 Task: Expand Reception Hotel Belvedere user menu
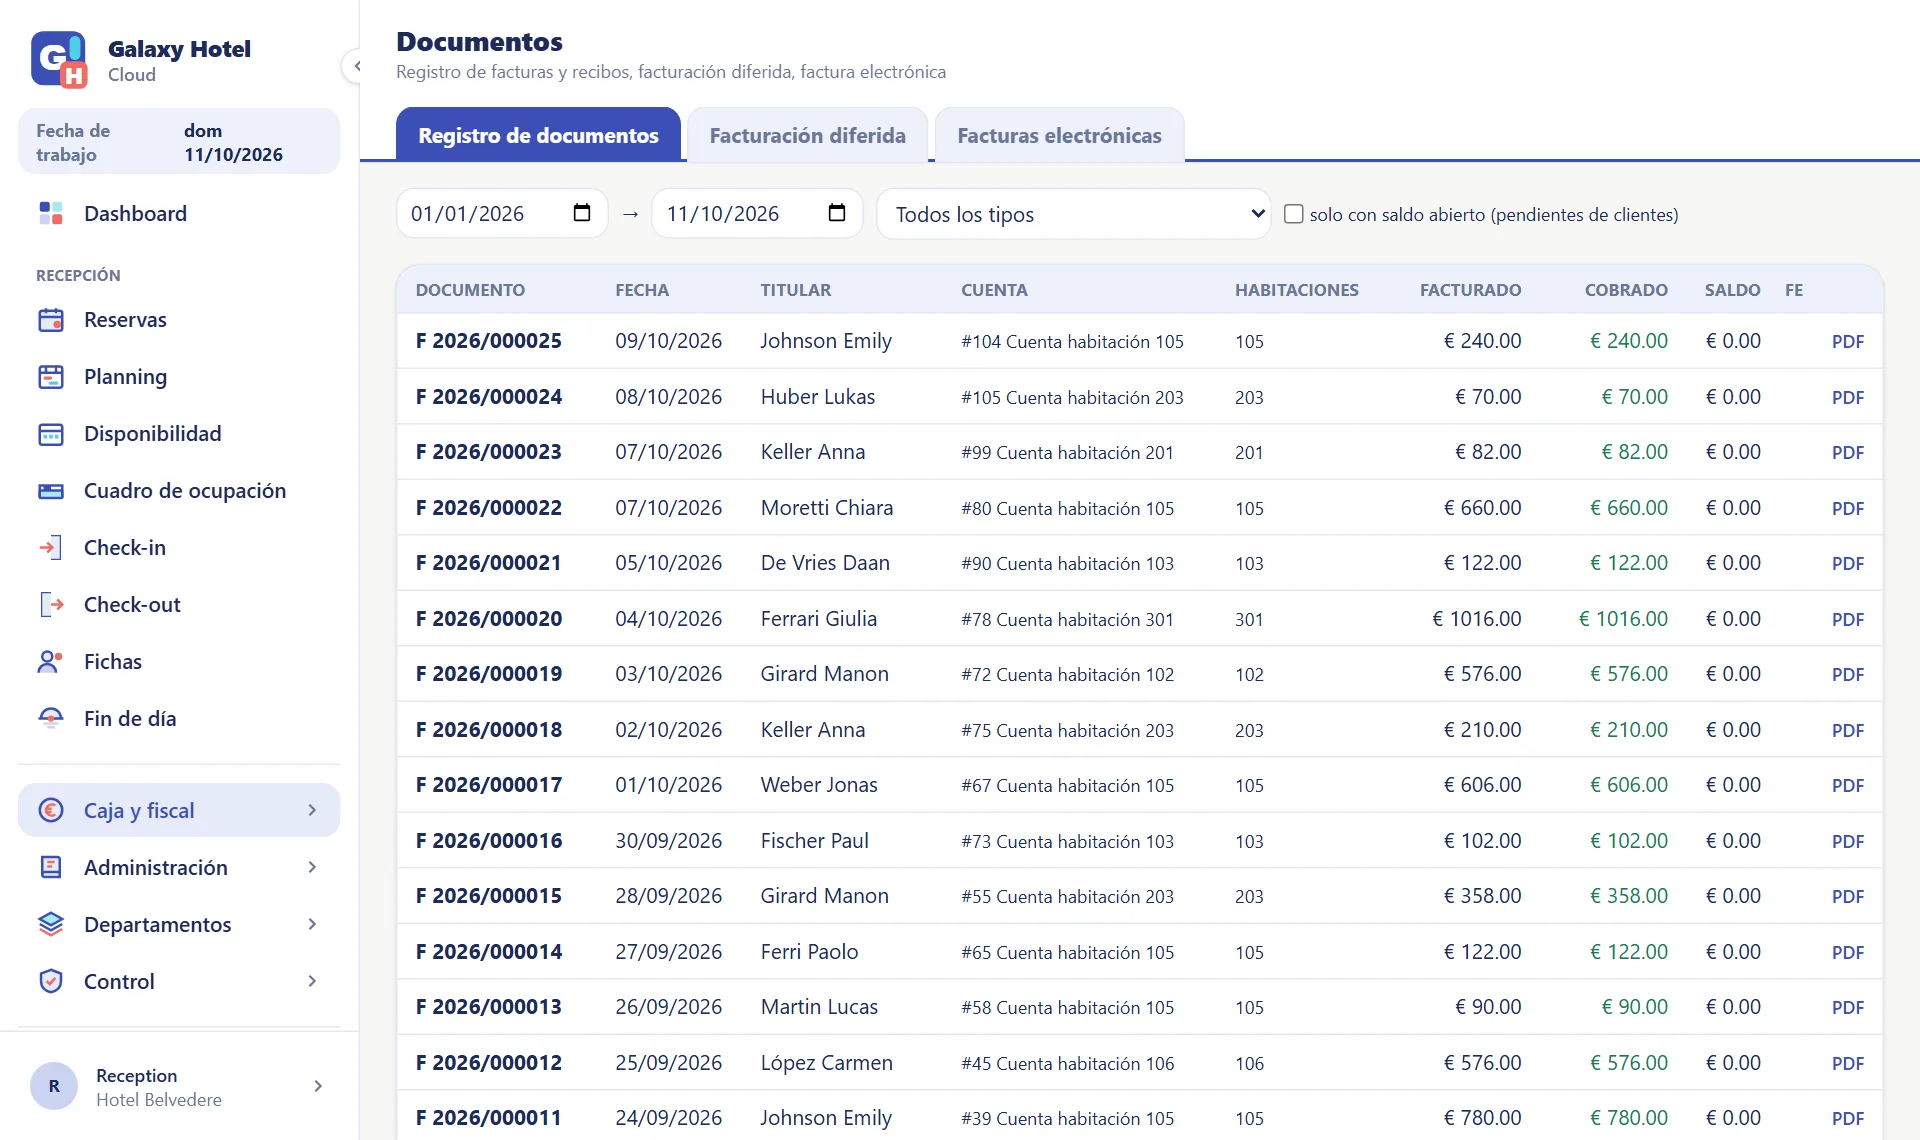[318, 1086]
